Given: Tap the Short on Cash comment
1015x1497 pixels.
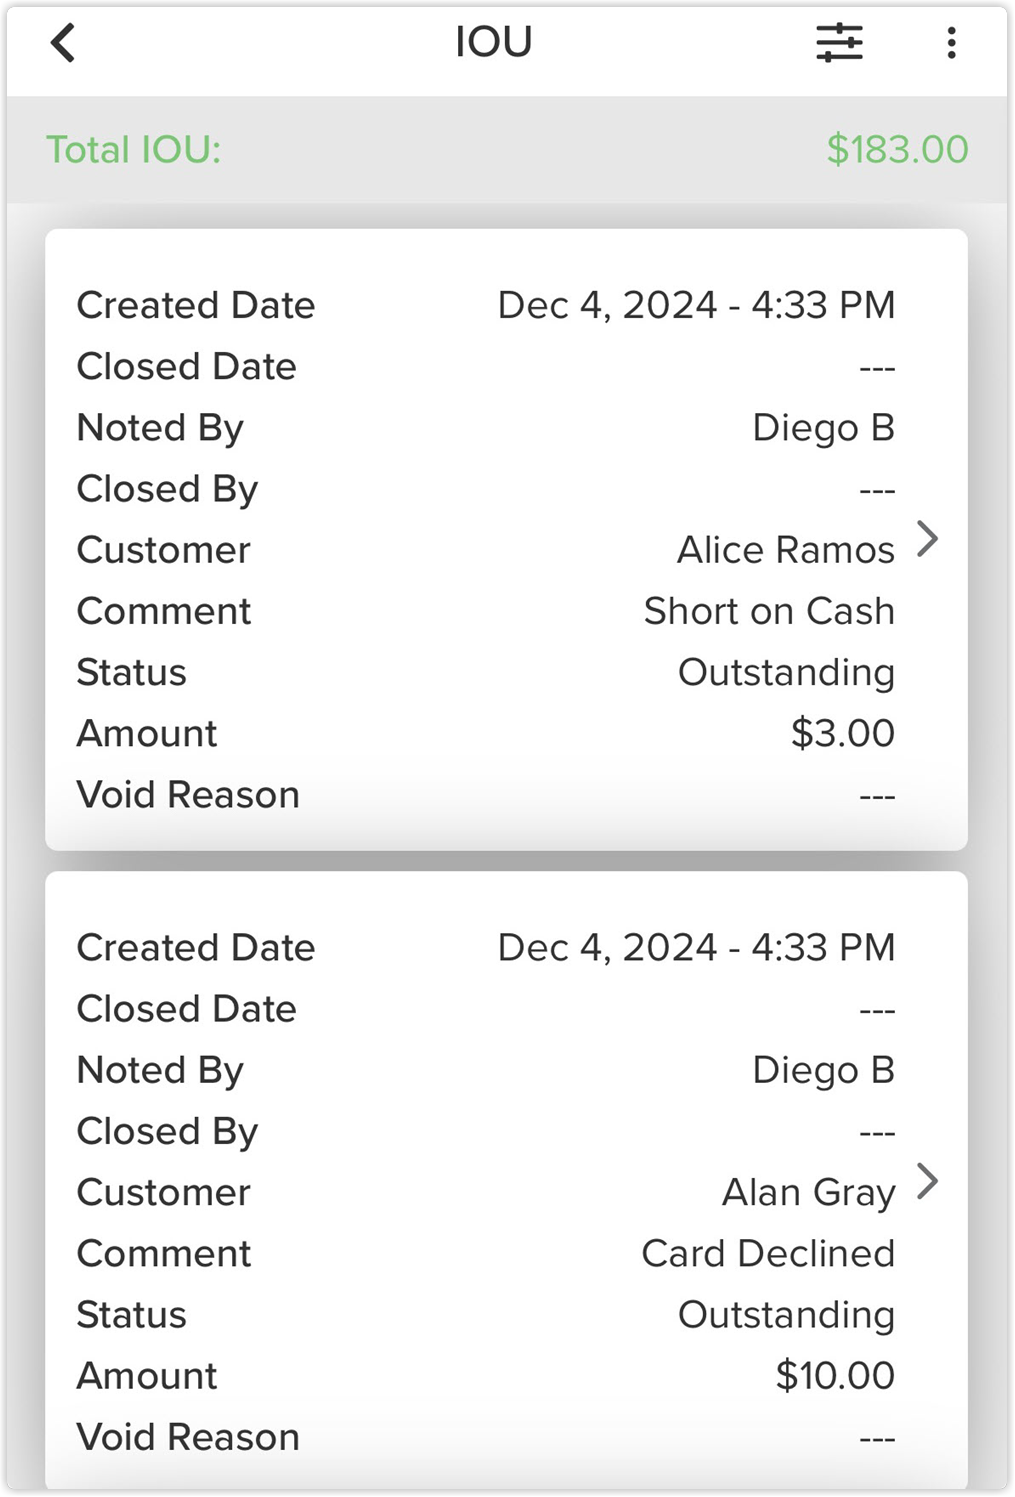Looking at the screenshot, I should click(x=769, y=611).
